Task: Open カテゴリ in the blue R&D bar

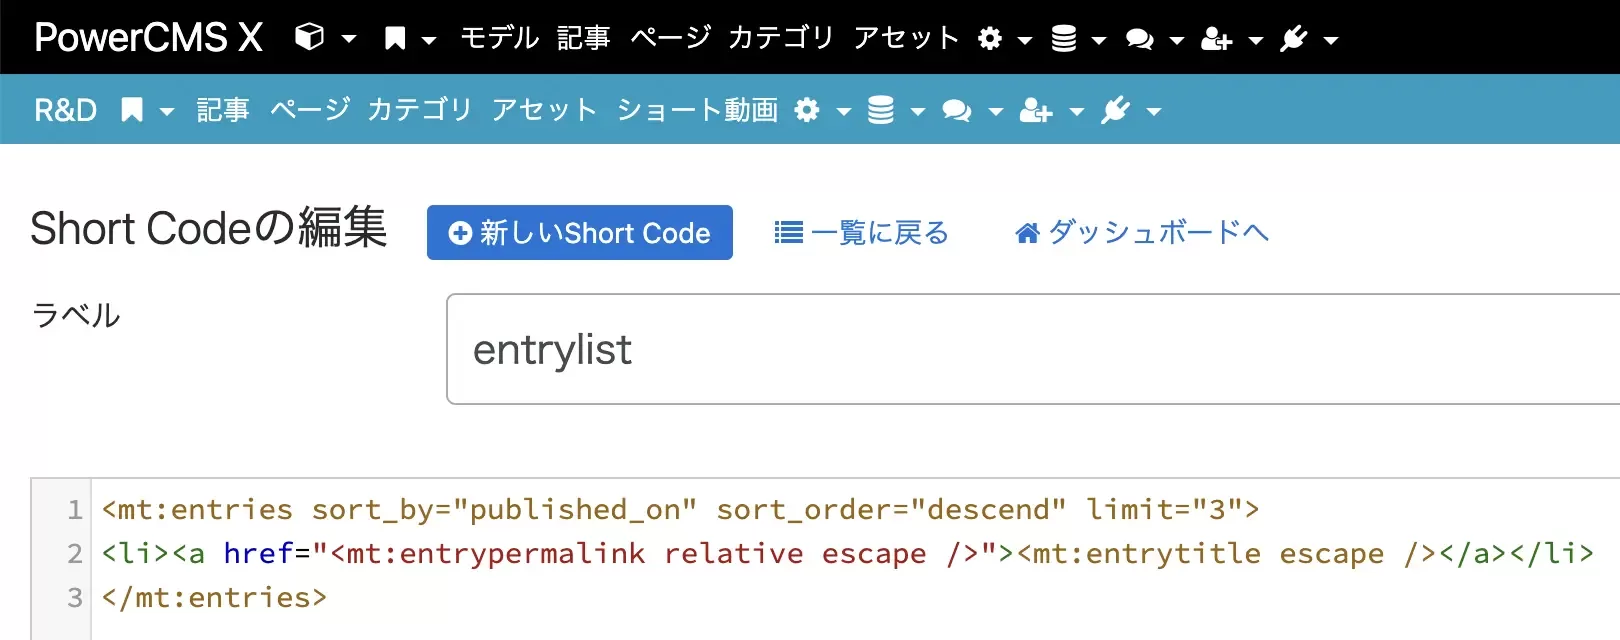Action: point(420,110)
